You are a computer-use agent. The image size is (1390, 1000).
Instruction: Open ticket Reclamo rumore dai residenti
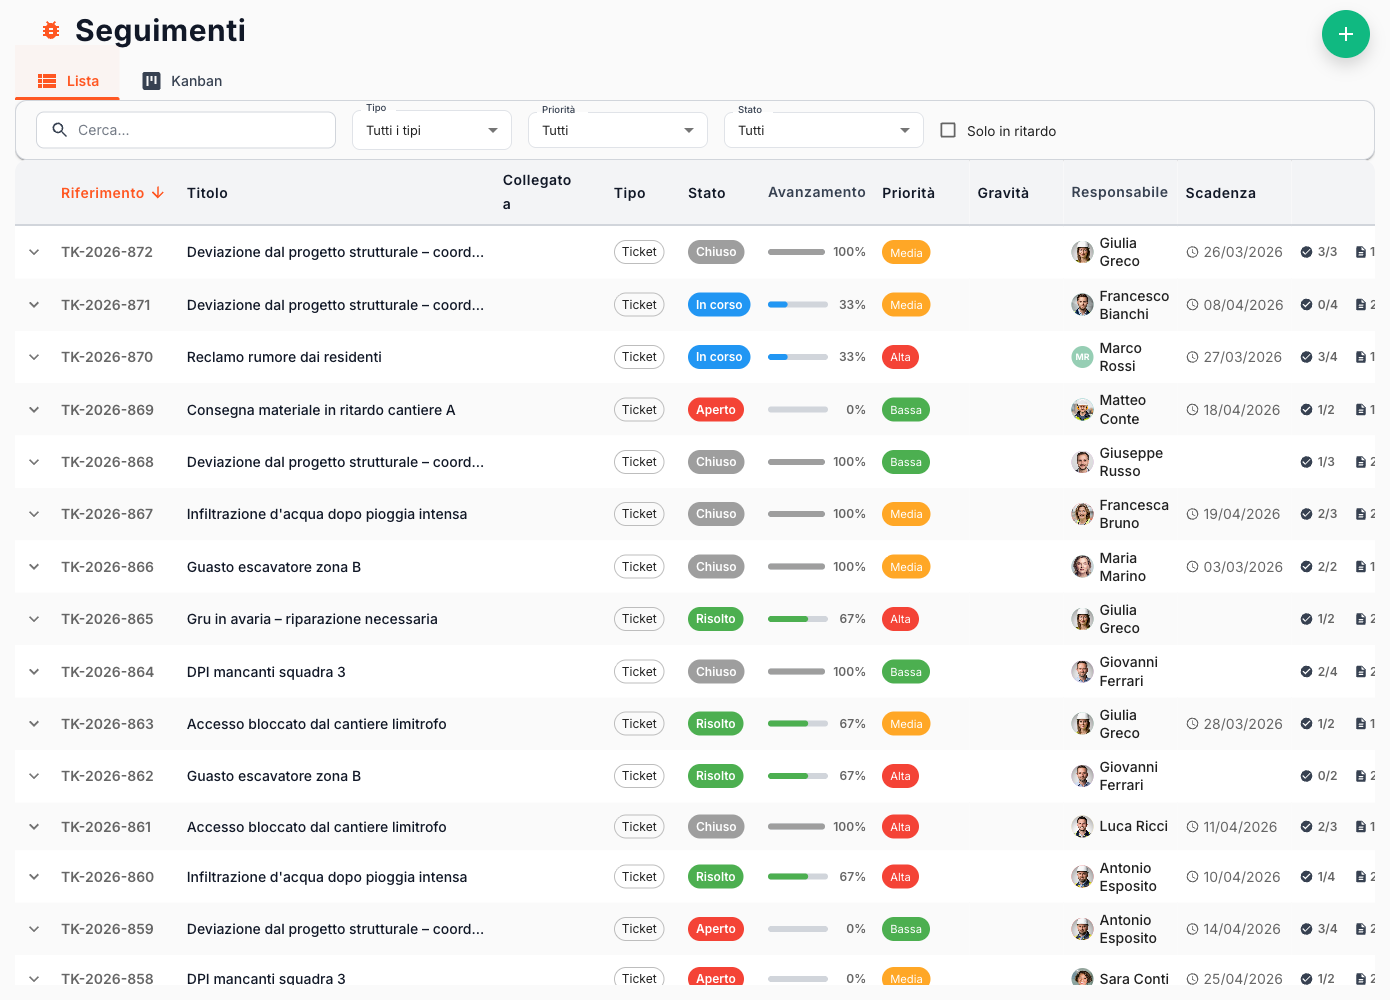pos(284,357)
